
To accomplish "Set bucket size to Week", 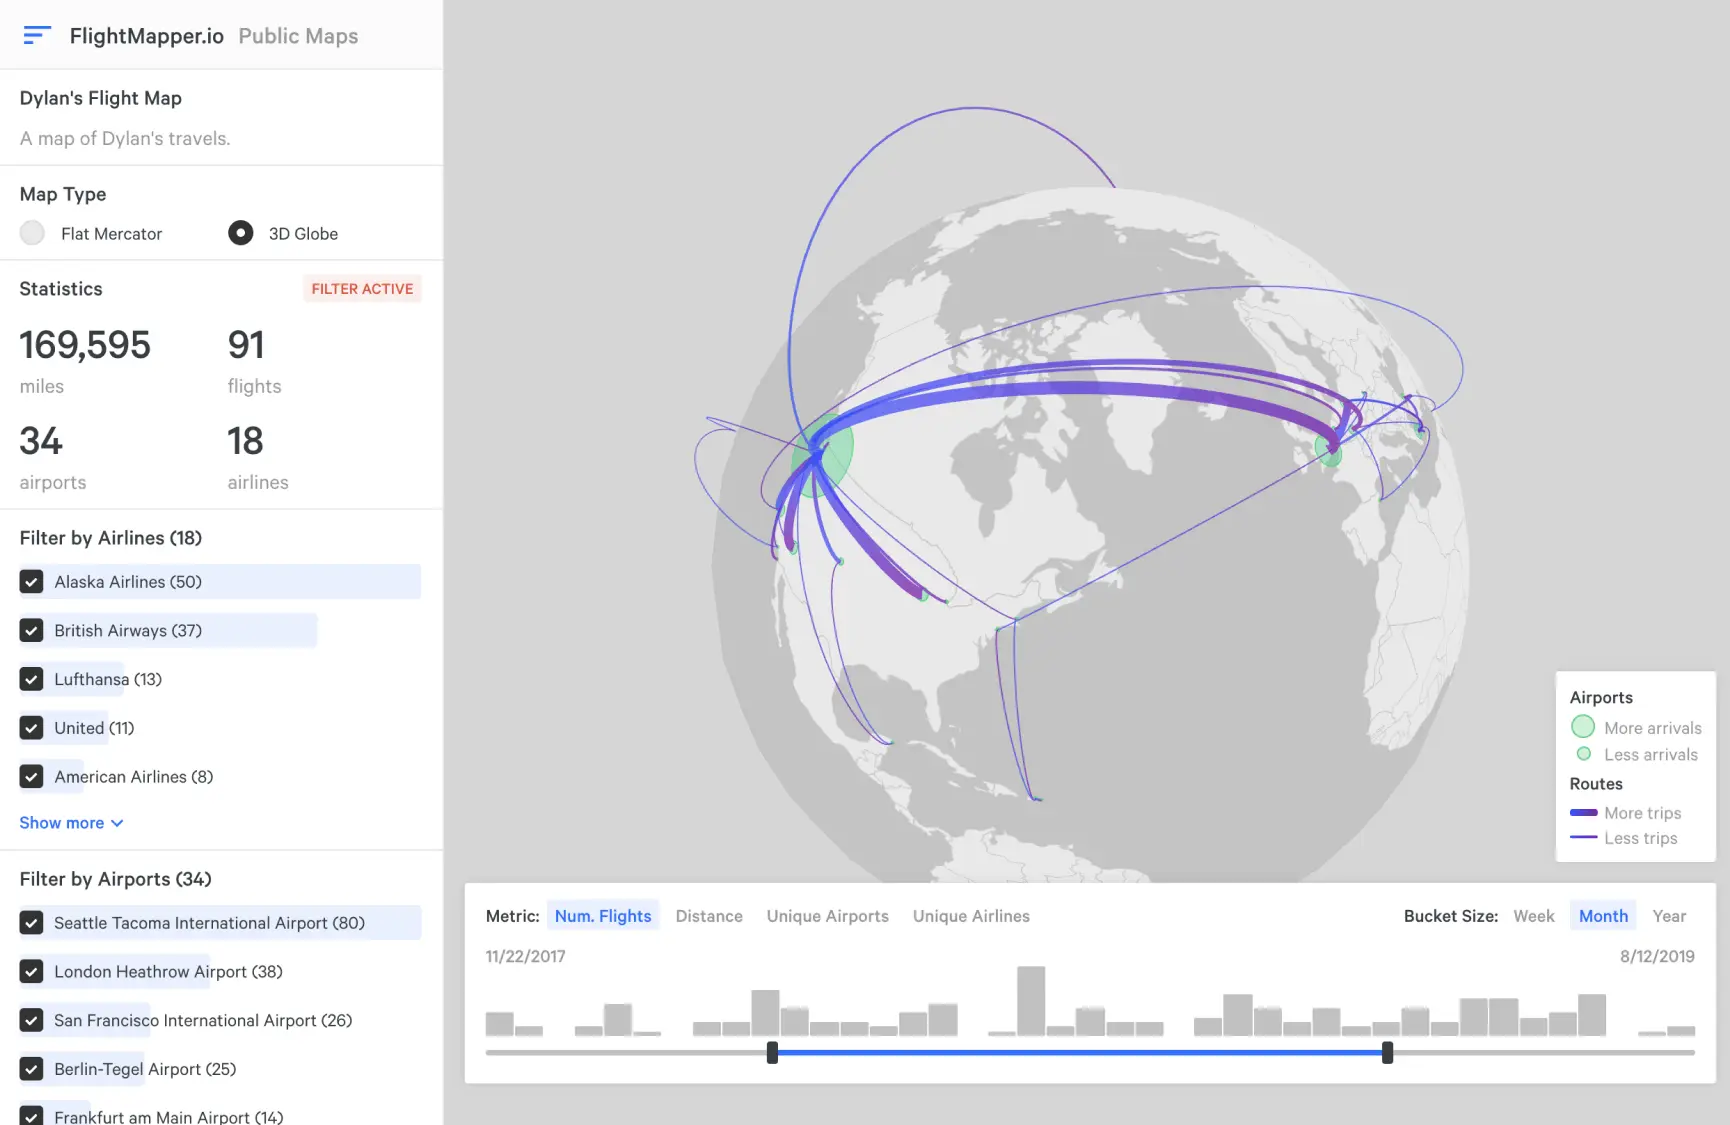I will click(1533, 916).
